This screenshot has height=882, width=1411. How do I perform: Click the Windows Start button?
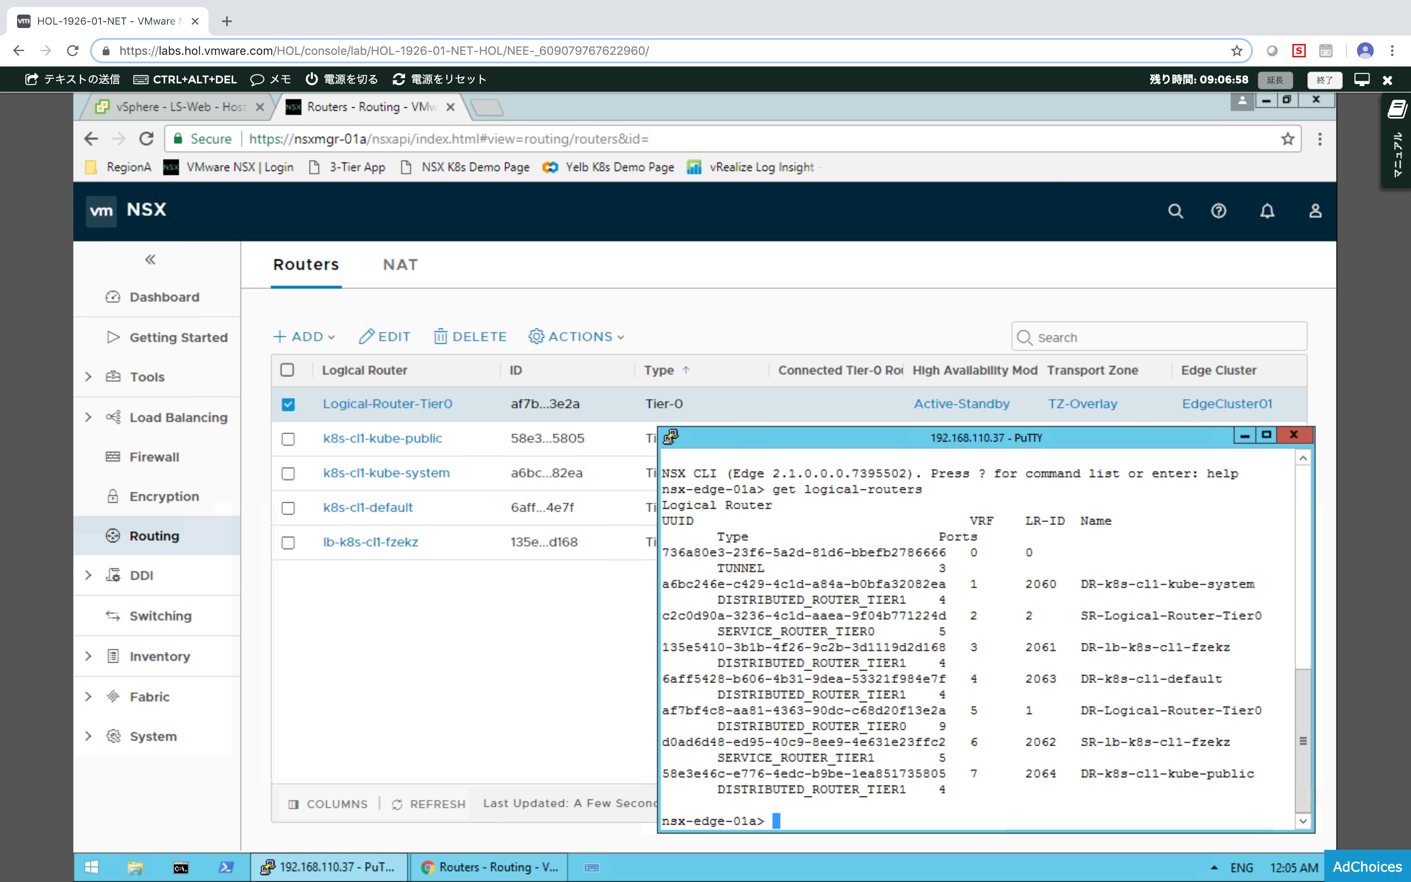(x=91, y=867)
